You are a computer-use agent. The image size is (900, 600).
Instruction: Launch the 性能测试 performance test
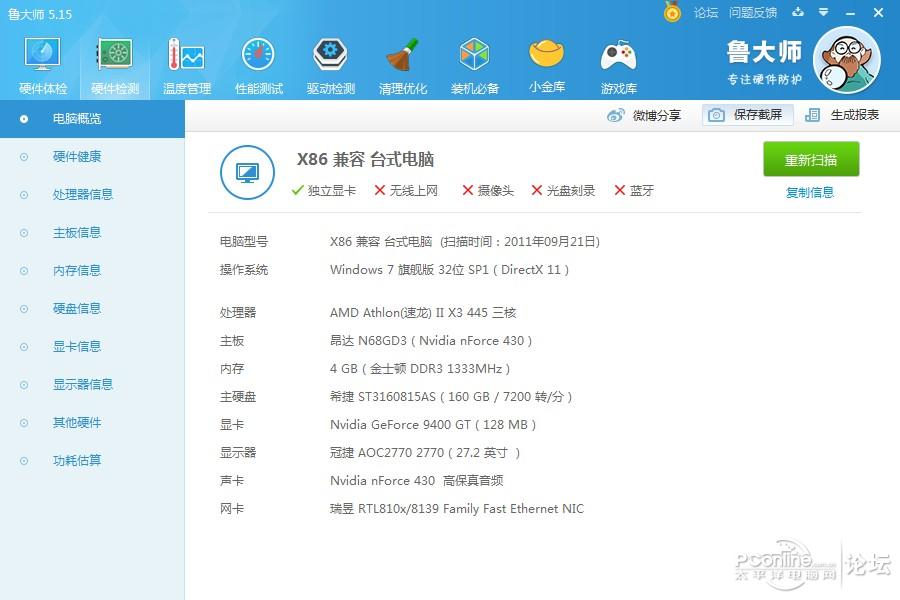(x=259, y=65)
